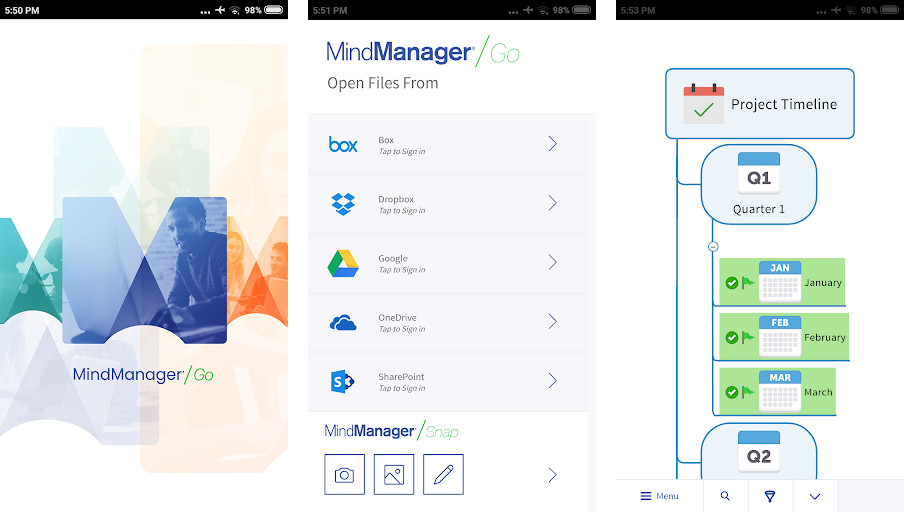This screenshot has height=512, width=904.
Task: Tap the 5:50 PM clock
Action: pyautogui.click(x=22, y=10)
